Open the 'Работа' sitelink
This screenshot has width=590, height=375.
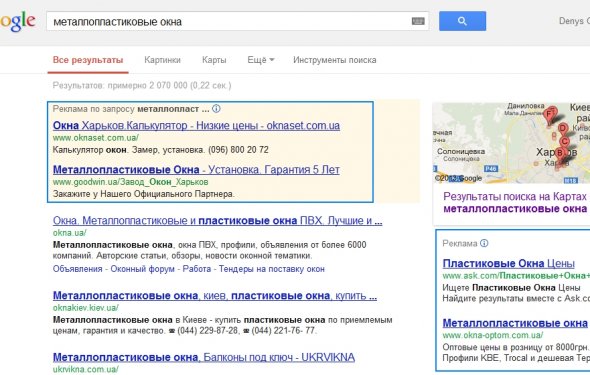coord(197,269)
